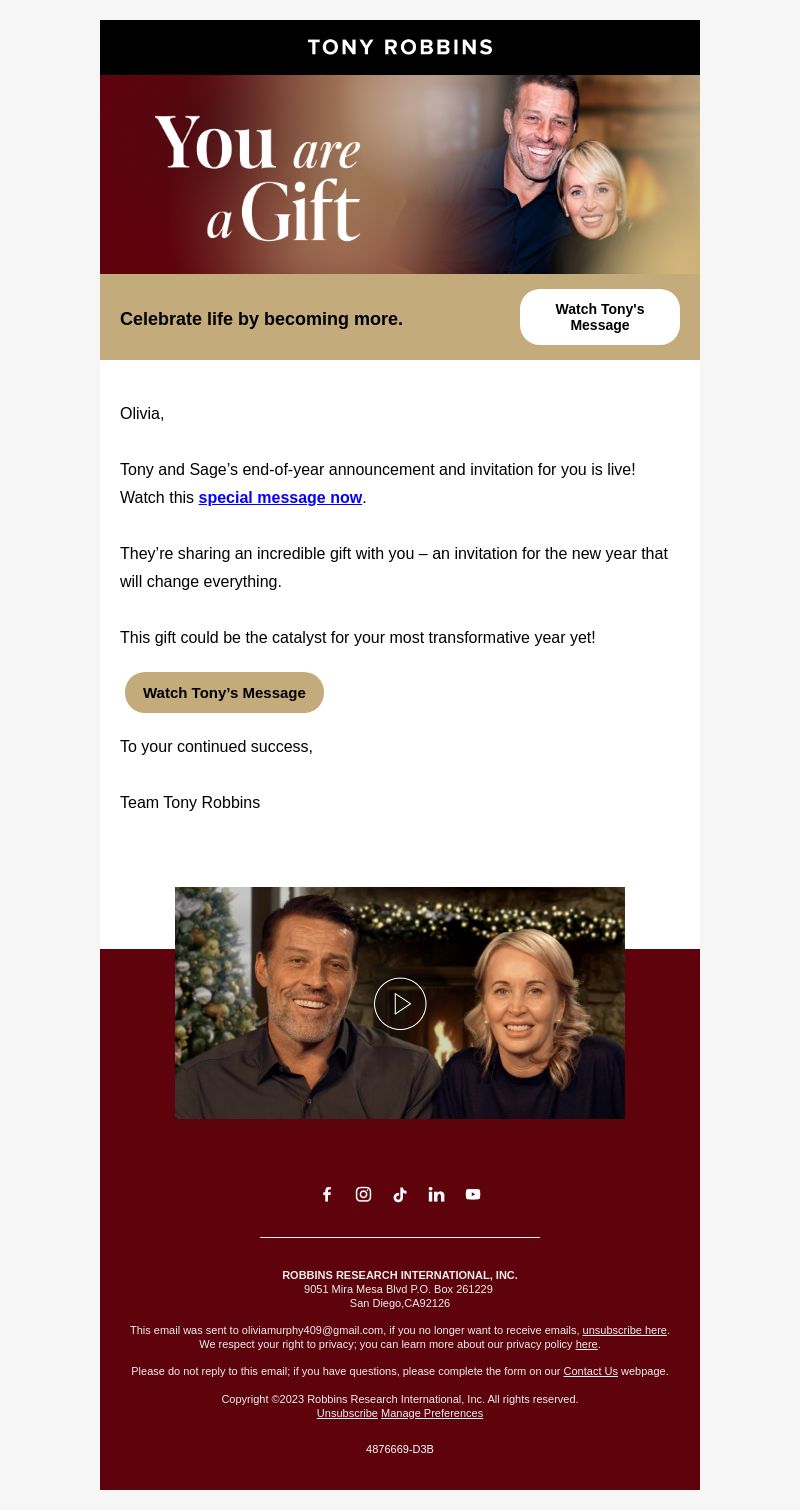Click the TONY ROBBINS header logo
The height and width of the screenshot is (1510, 800).
tap(400, 47)
